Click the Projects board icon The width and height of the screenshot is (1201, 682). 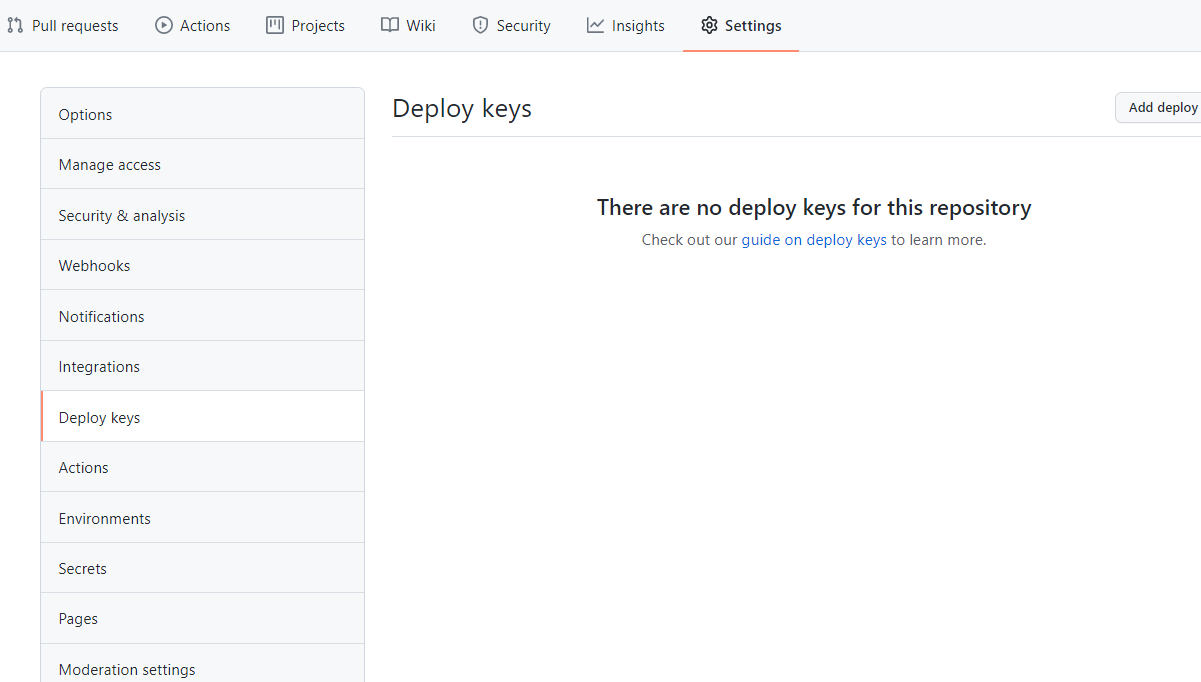click(x=275, y=25)
